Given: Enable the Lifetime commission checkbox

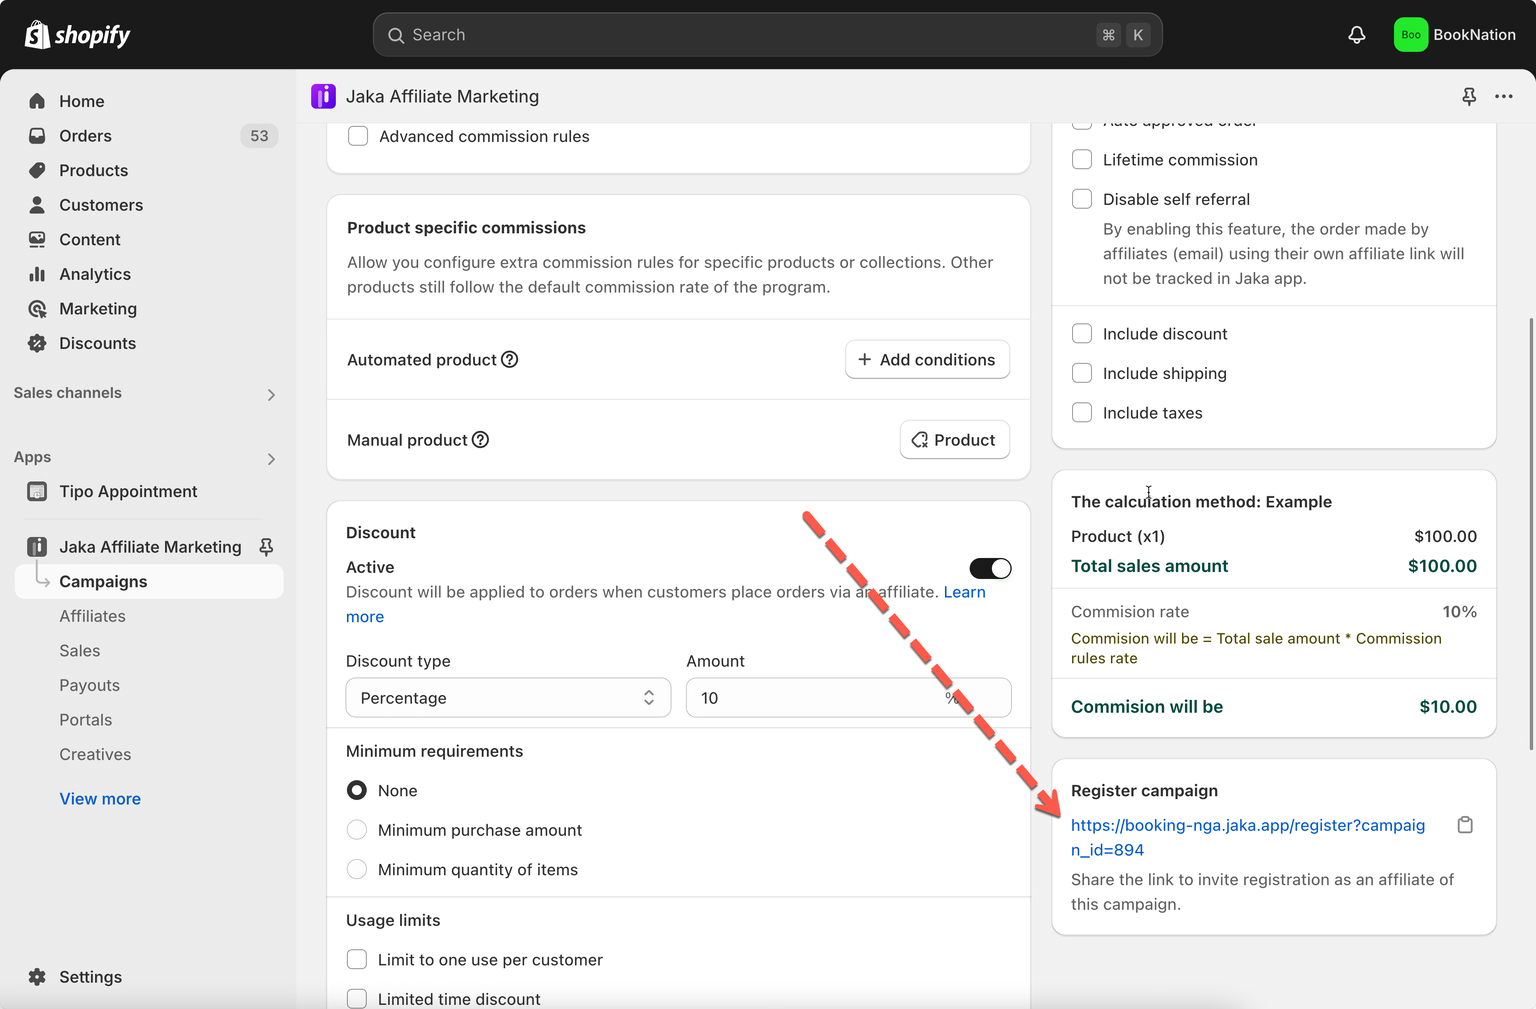Looking at the screenshot, I should click(x=1082, y=160).
